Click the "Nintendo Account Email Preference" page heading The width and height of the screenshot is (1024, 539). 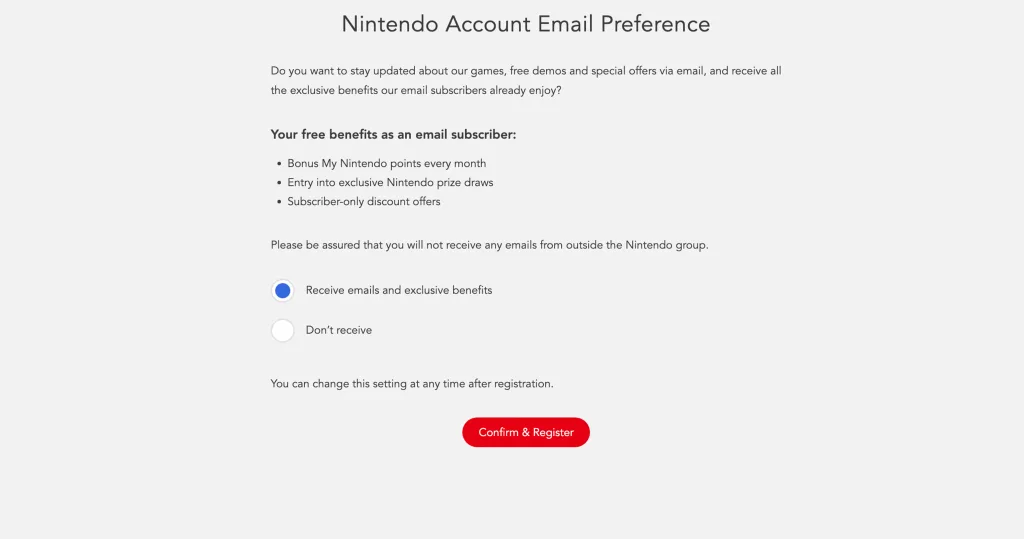coord(526,24)
